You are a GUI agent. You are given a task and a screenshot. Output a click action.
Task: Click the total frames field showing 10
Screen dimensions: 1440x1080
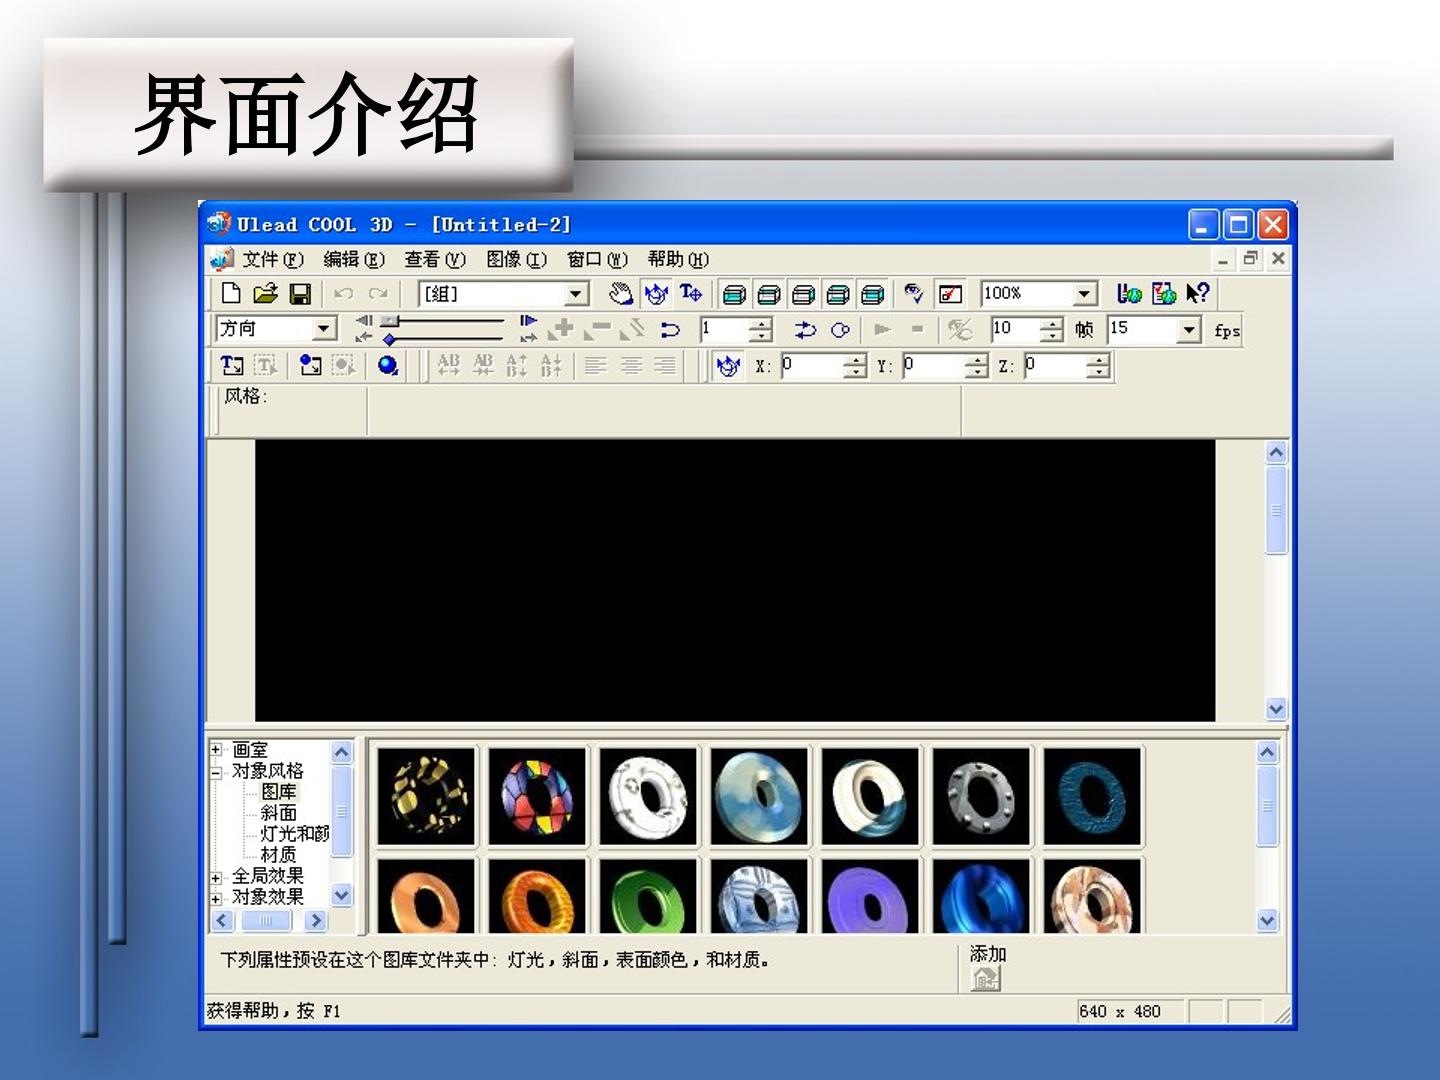point(1015,329)
